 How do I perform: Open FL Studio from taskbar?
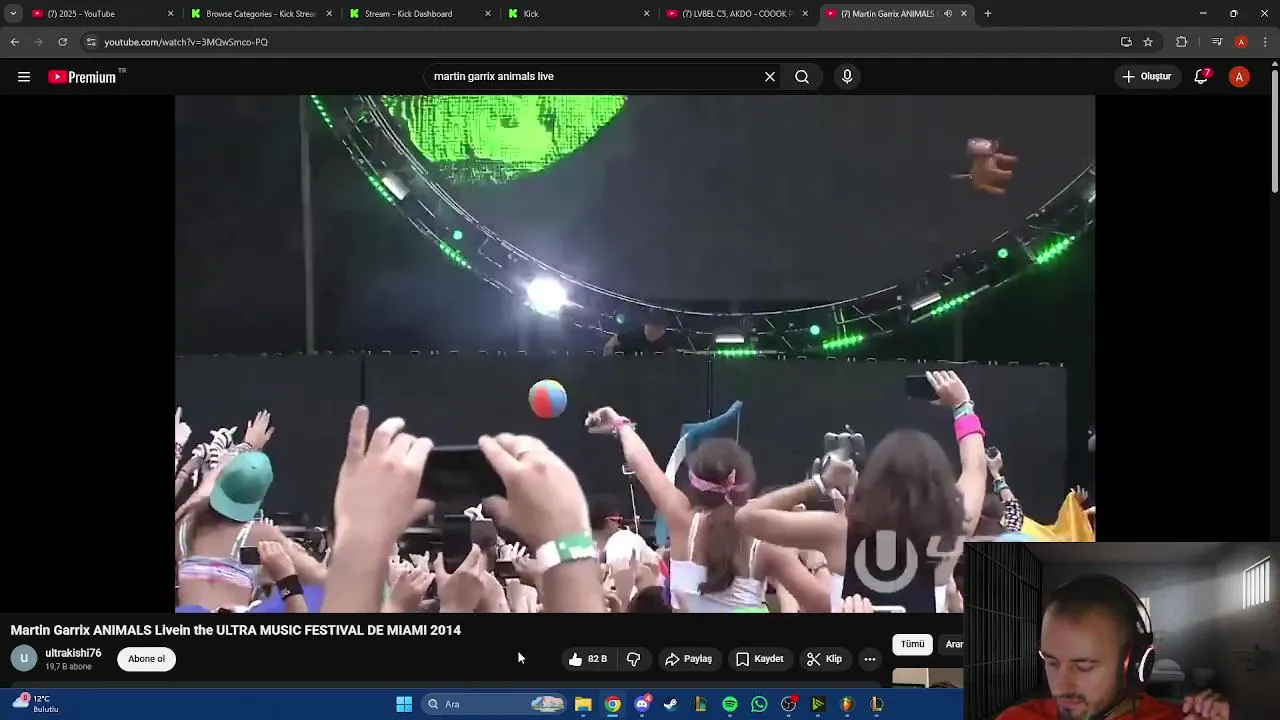(847, 704)
